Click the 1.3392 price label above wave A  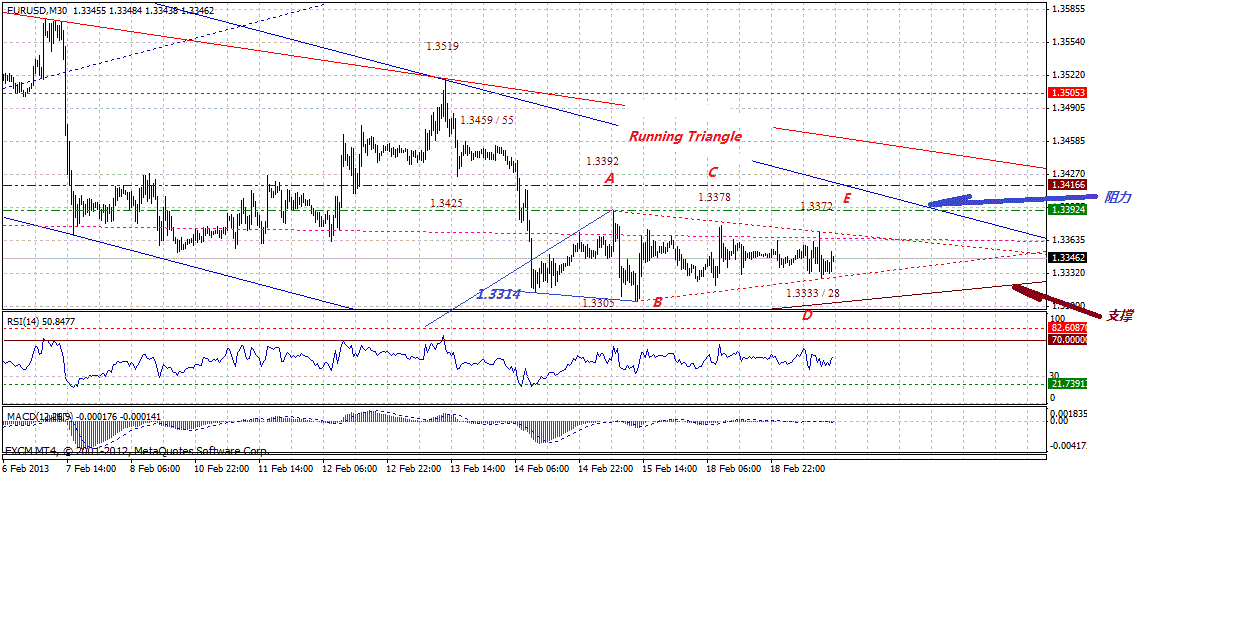click(602, 161)
